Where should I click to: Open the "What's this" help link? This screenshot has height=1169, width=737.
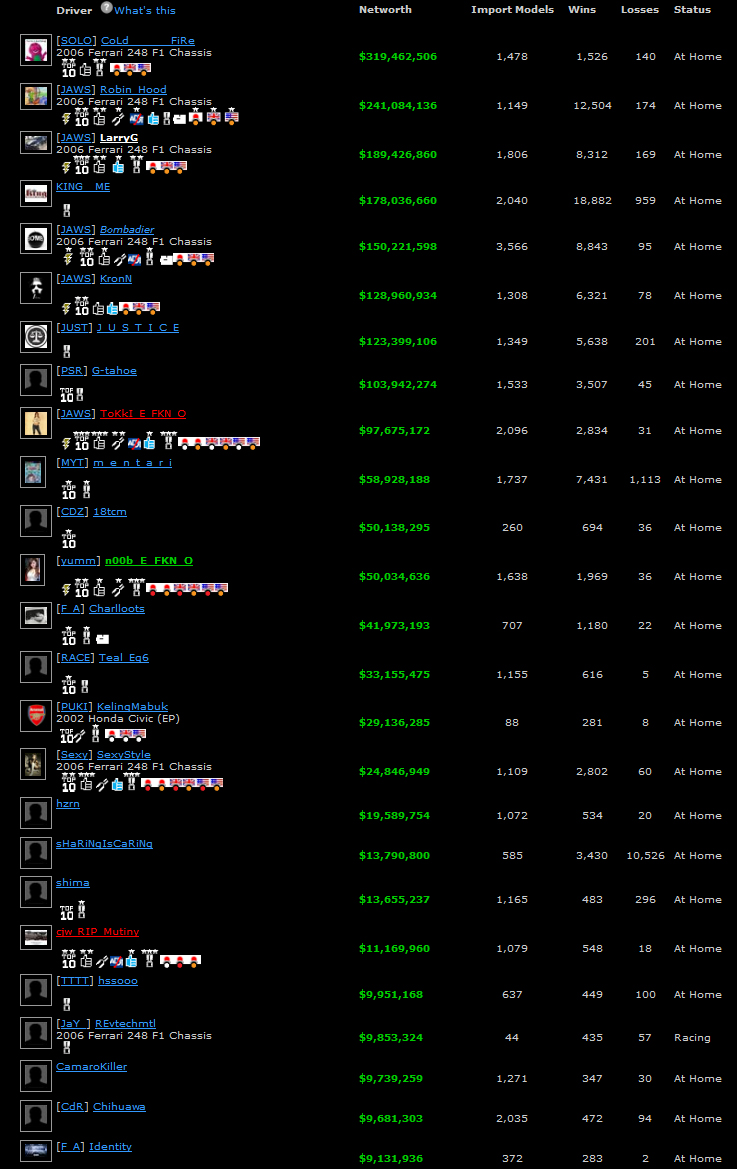[x=145, y=10]
